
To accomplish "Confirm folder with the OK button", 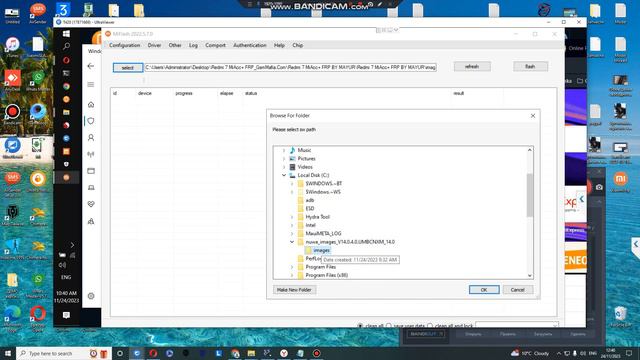I will click(484, 290).
